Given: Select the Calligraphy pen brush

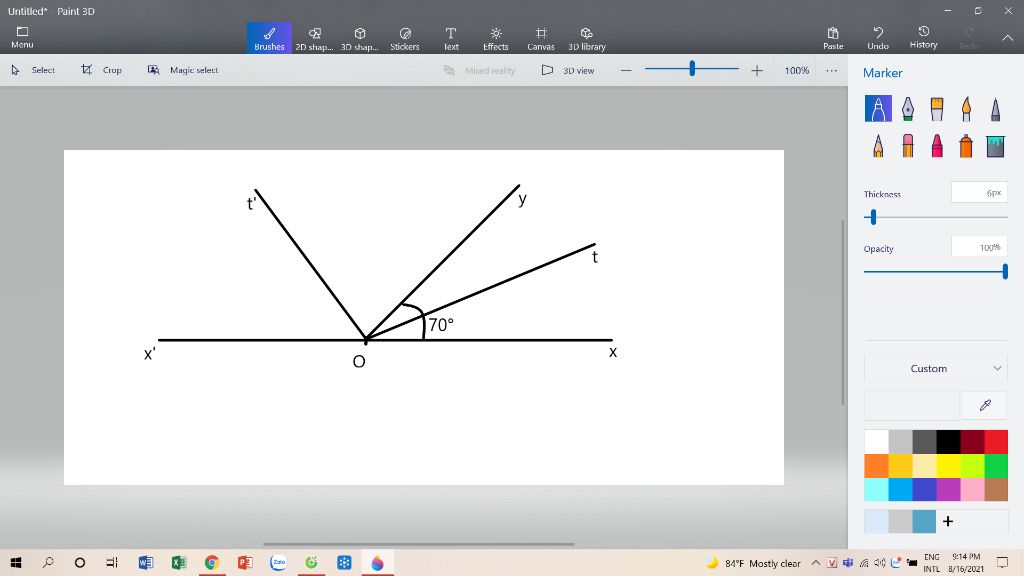Looking at the screenshot, I should [x=907, y=108].
